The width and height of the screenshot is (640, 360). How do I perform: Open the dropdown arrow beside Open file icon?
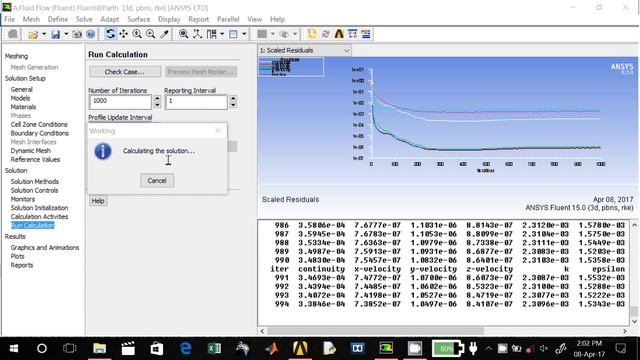pos(44,34)
